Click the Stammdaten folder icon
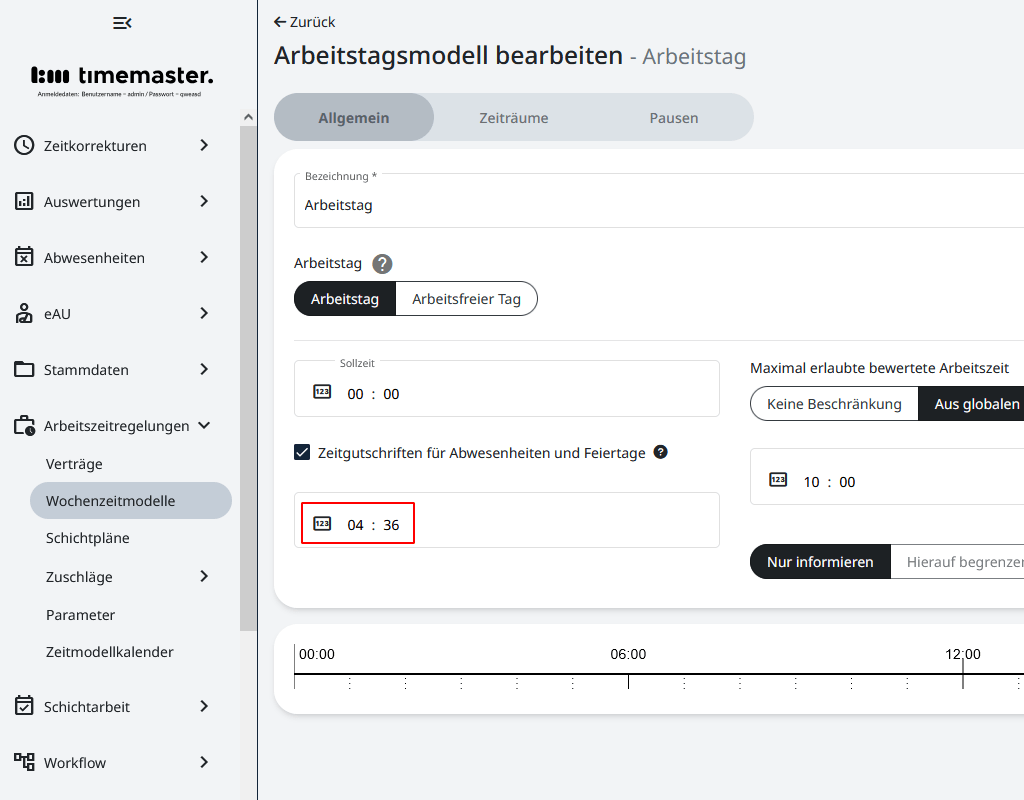 pyautogui.click(x=24, y=369)
